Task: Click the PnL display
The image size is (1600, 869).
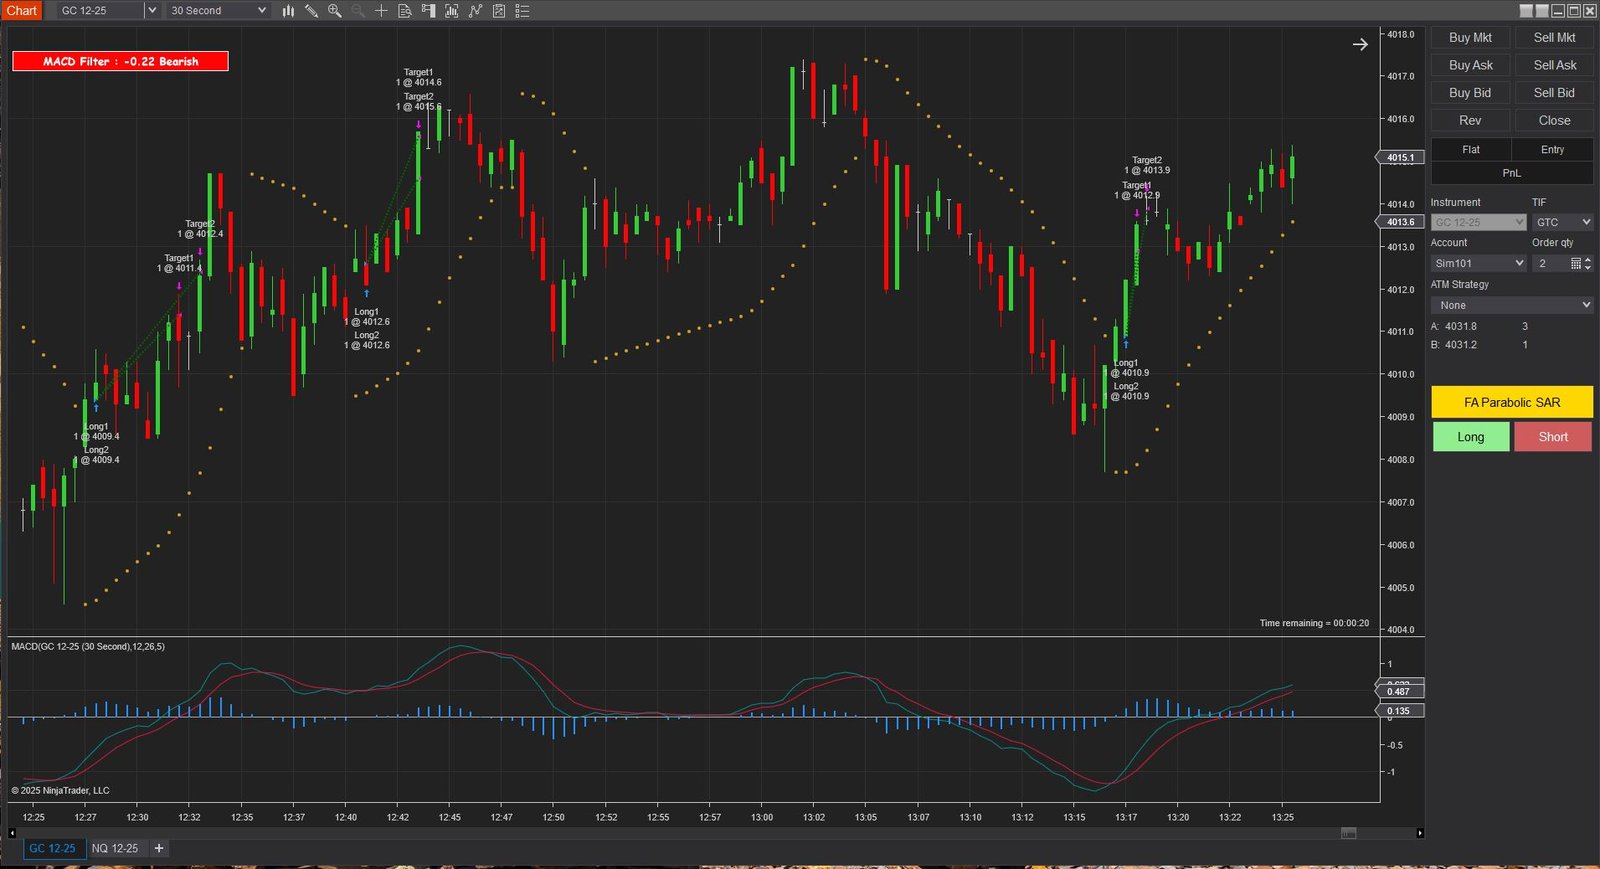Action: click(1512, 173)
